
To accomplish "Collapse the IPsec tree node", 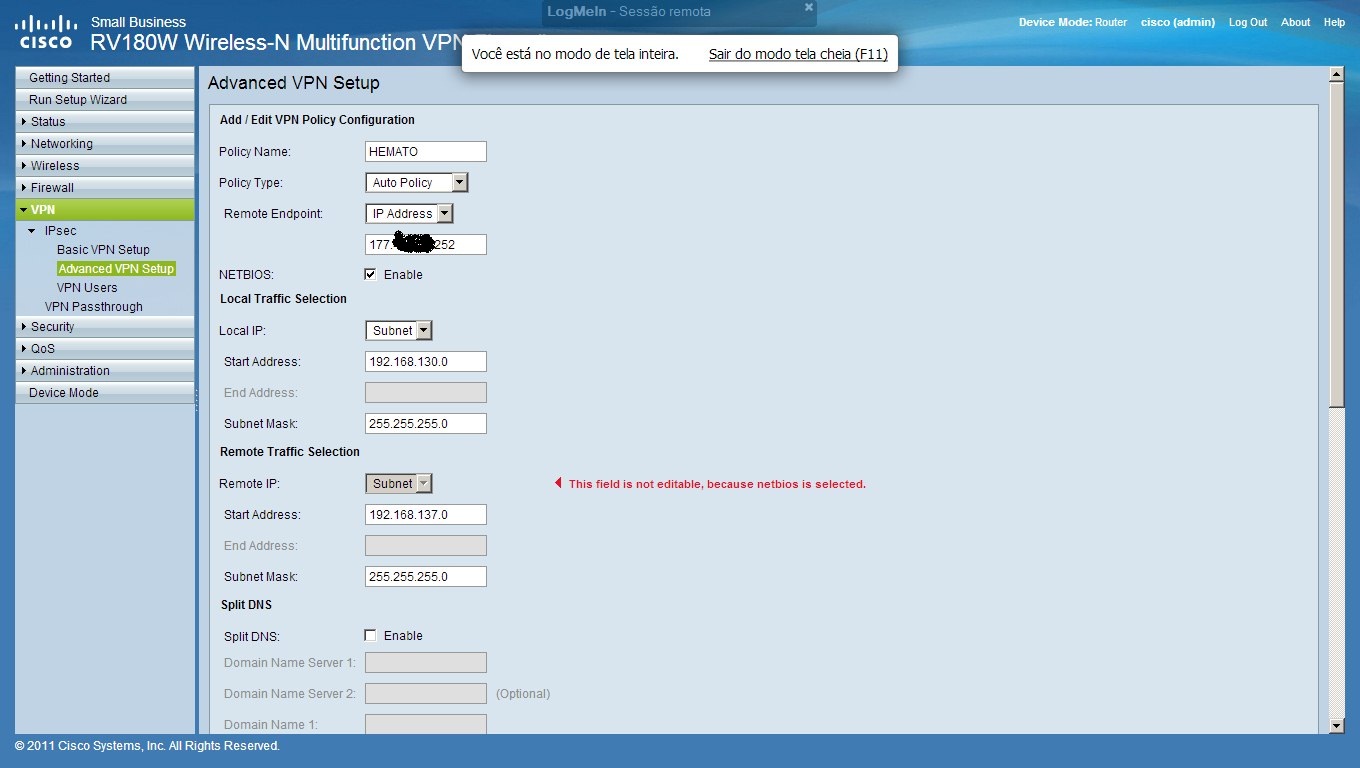I will (x=32, y=231).
